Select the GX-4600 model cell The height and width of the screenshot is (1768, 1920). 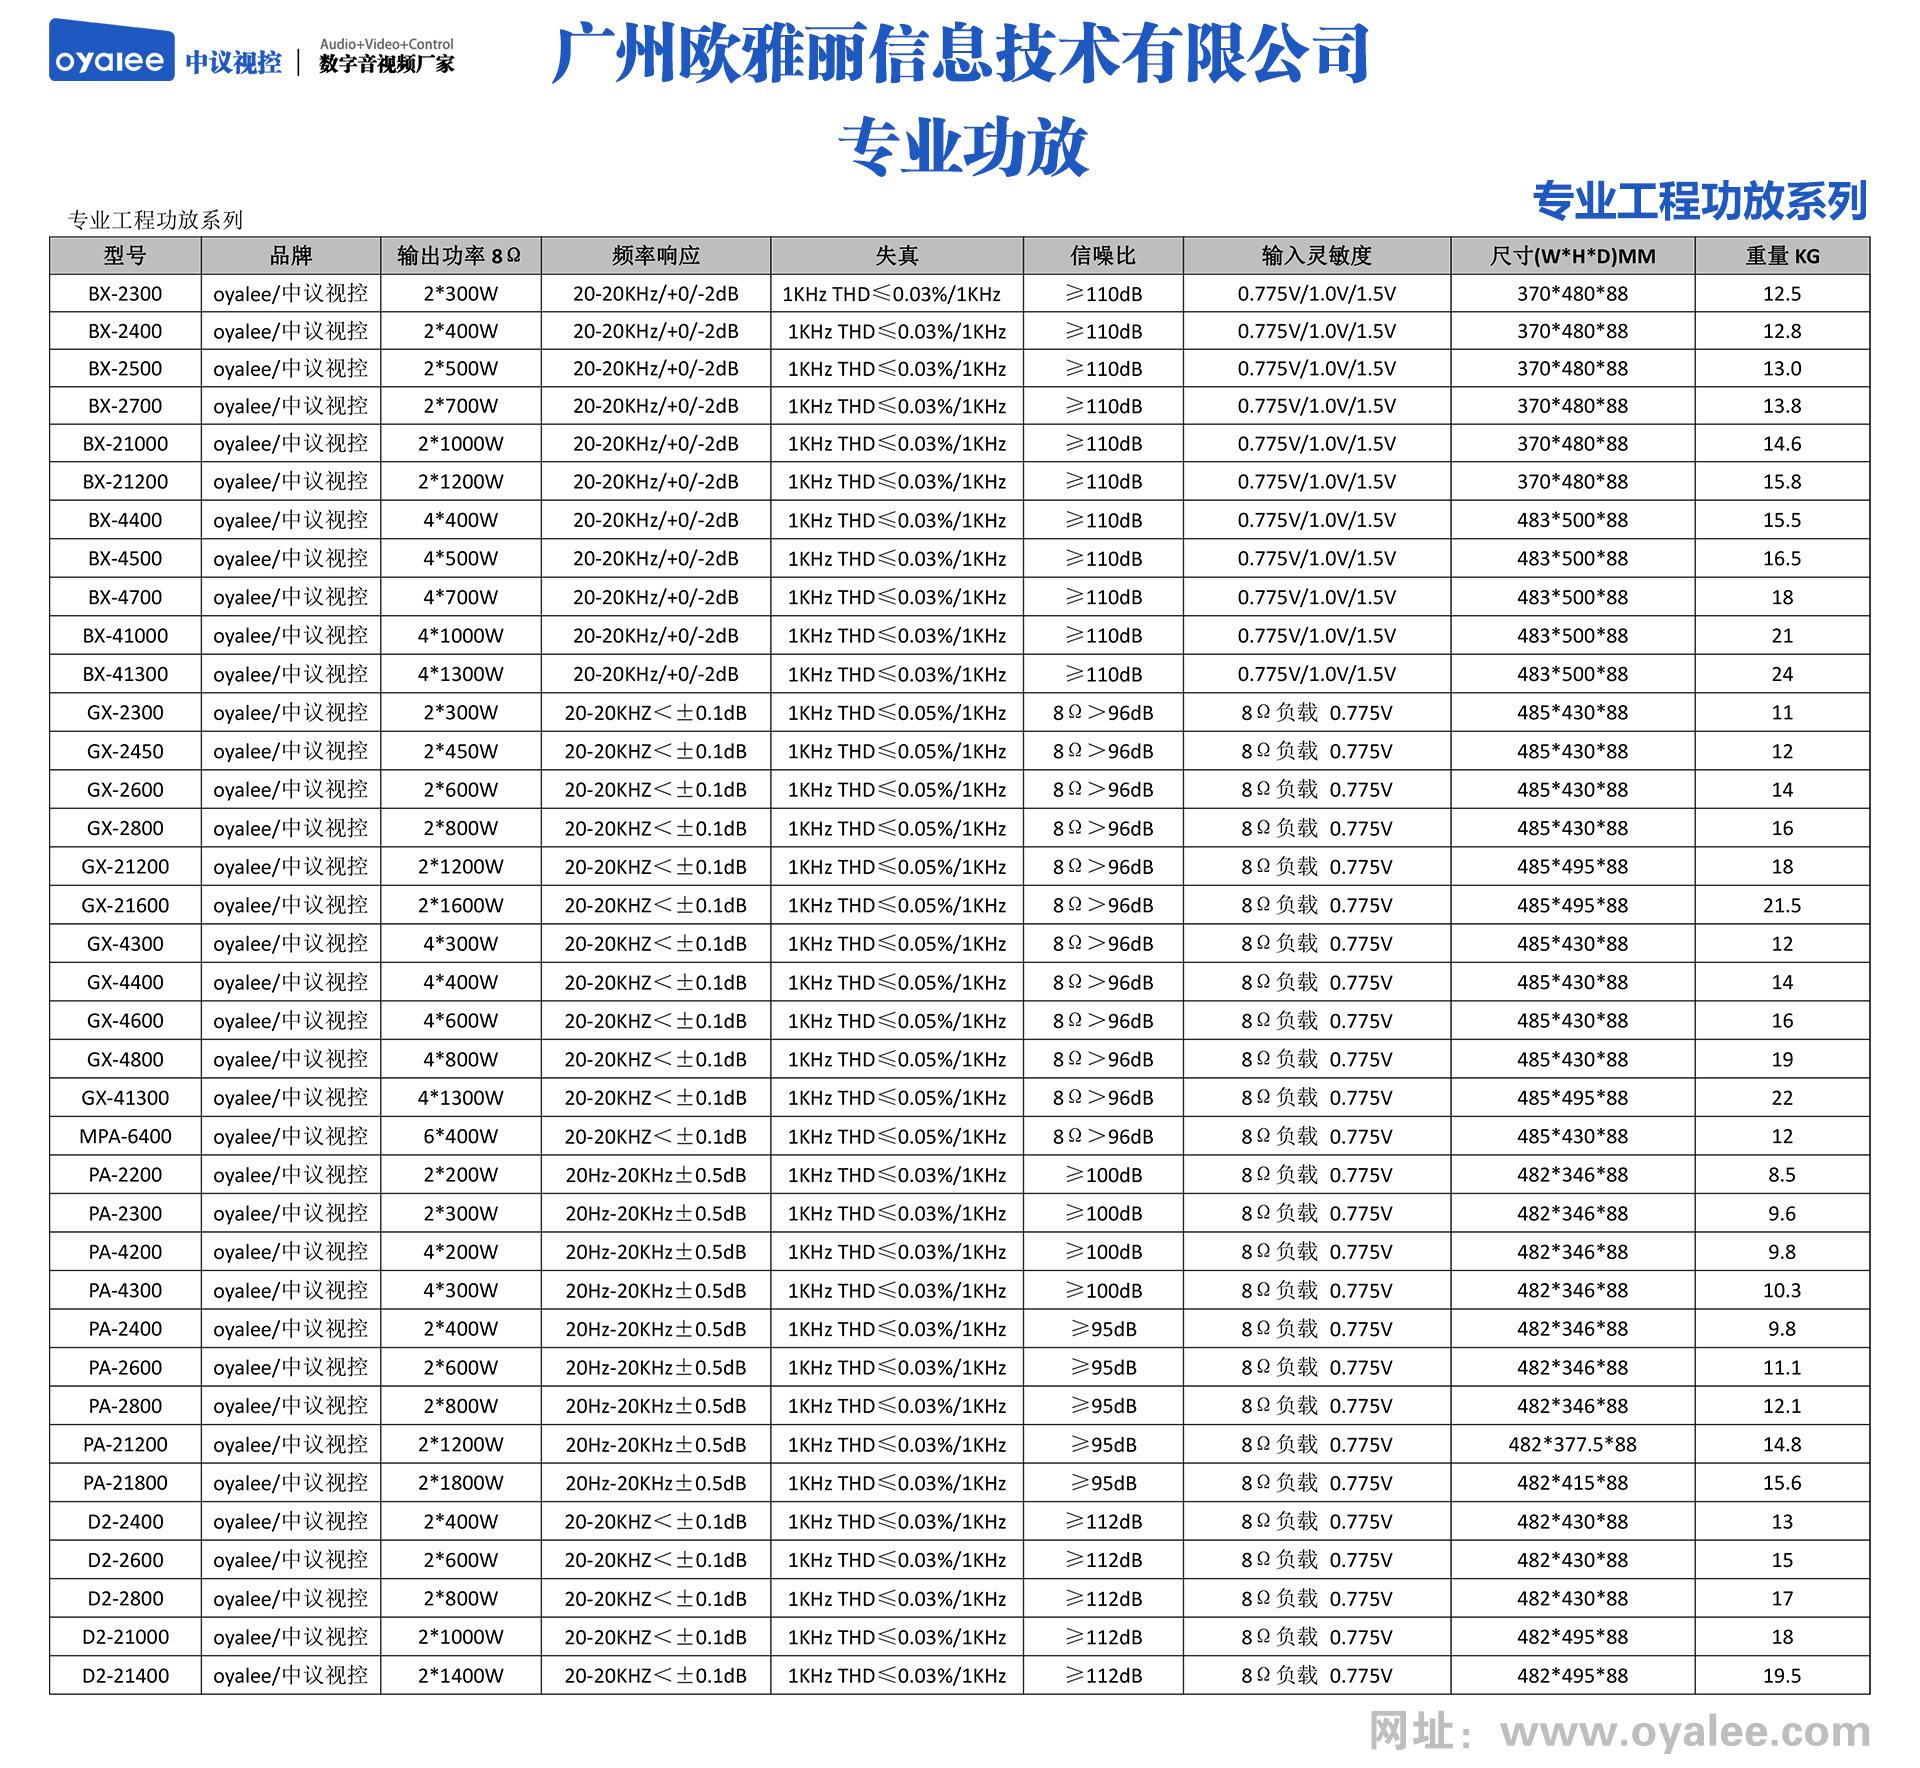(125, 1020)
